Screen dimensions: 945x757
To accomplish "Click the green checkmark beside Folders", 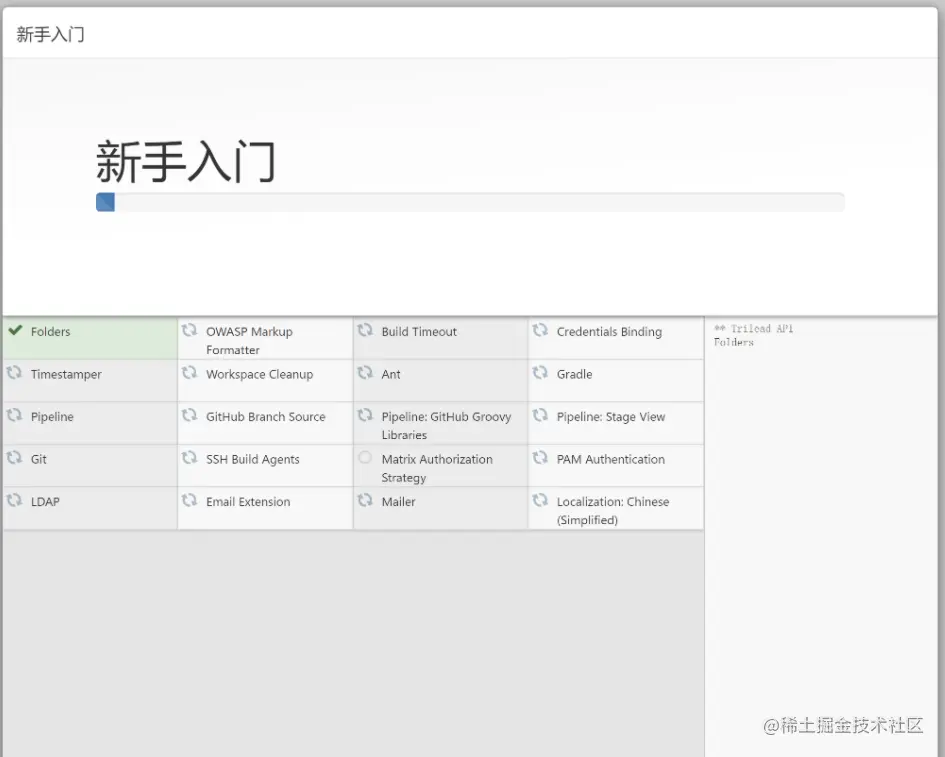I will click(15, 330).
